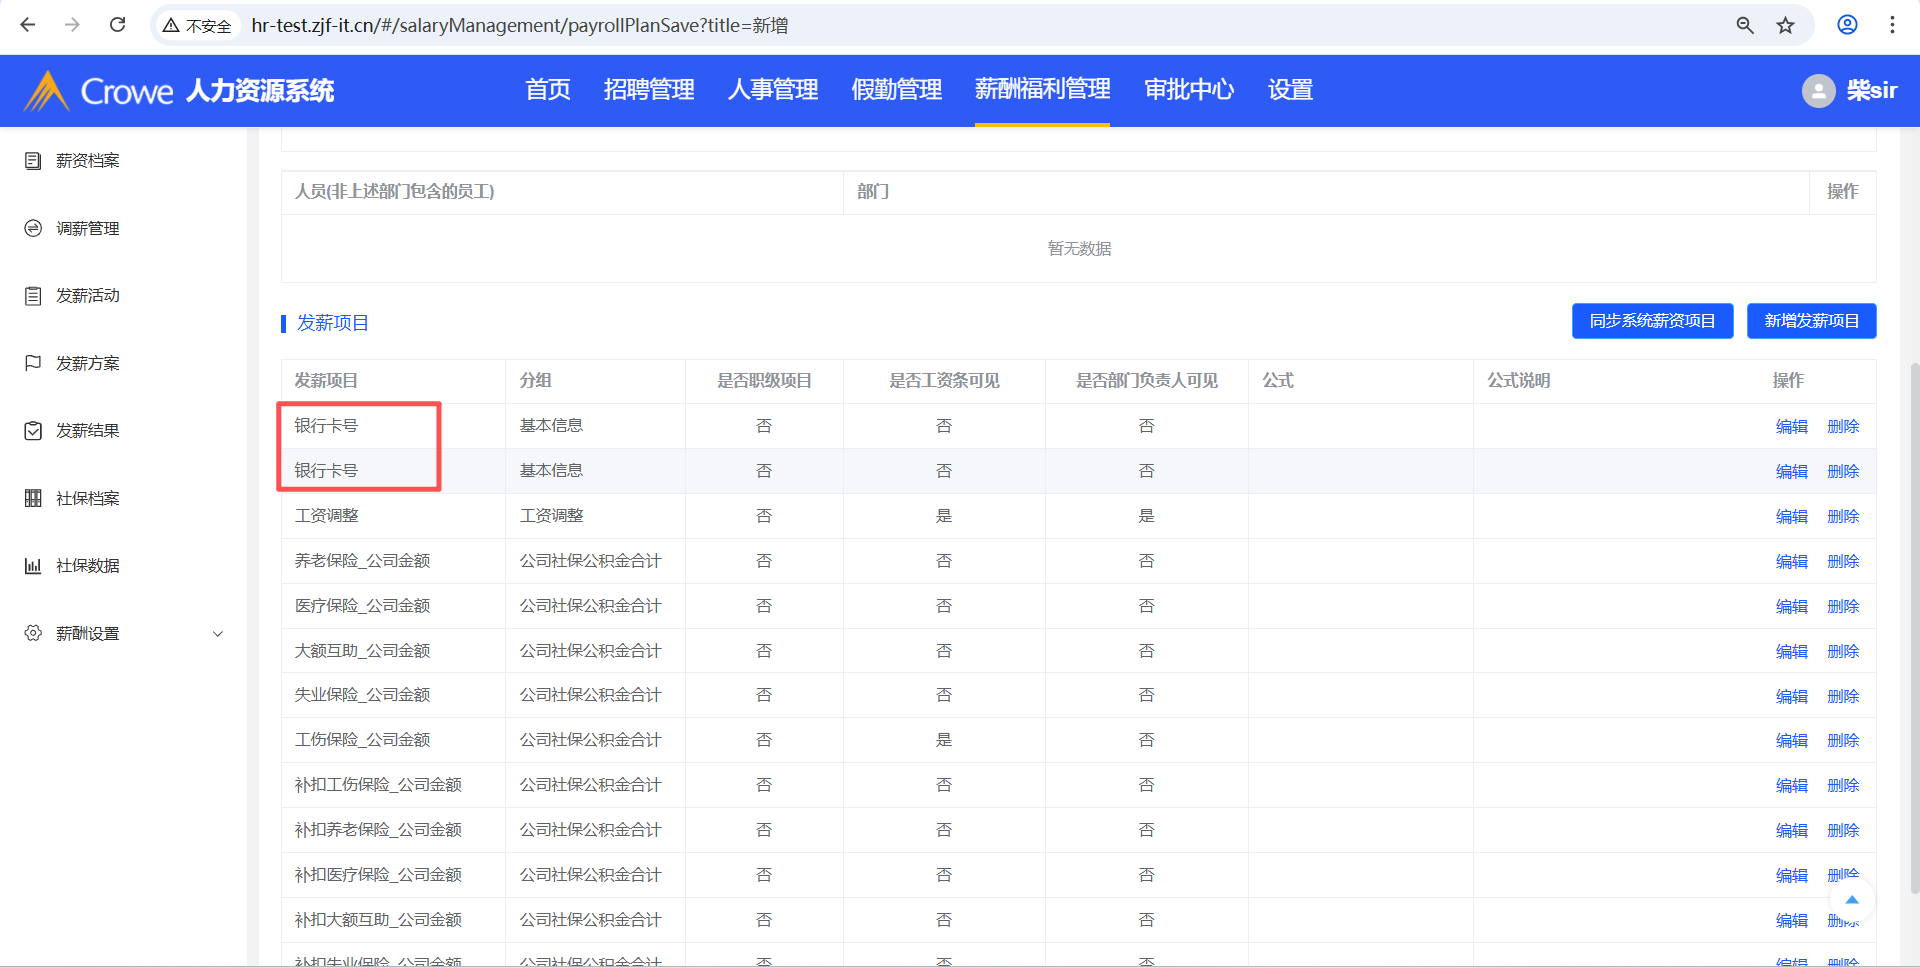Viewport: 1920px width, 968px height.
Task: Click the 新增发薪项目 button
Action: 1811,321
